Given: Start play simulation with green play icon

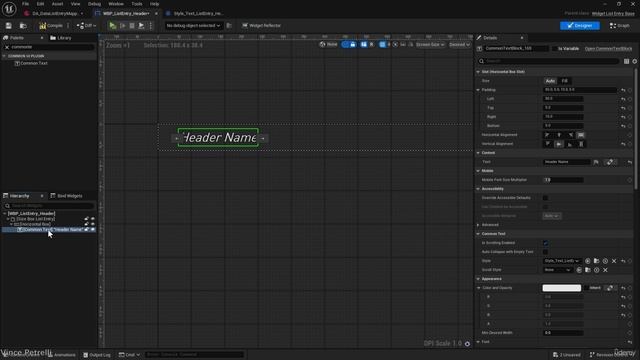Looking at the screenshot, I should (x=113, y=26).
